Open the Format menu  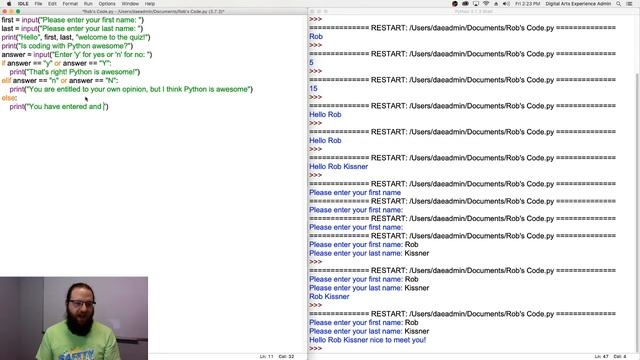[x=70, y=4]
